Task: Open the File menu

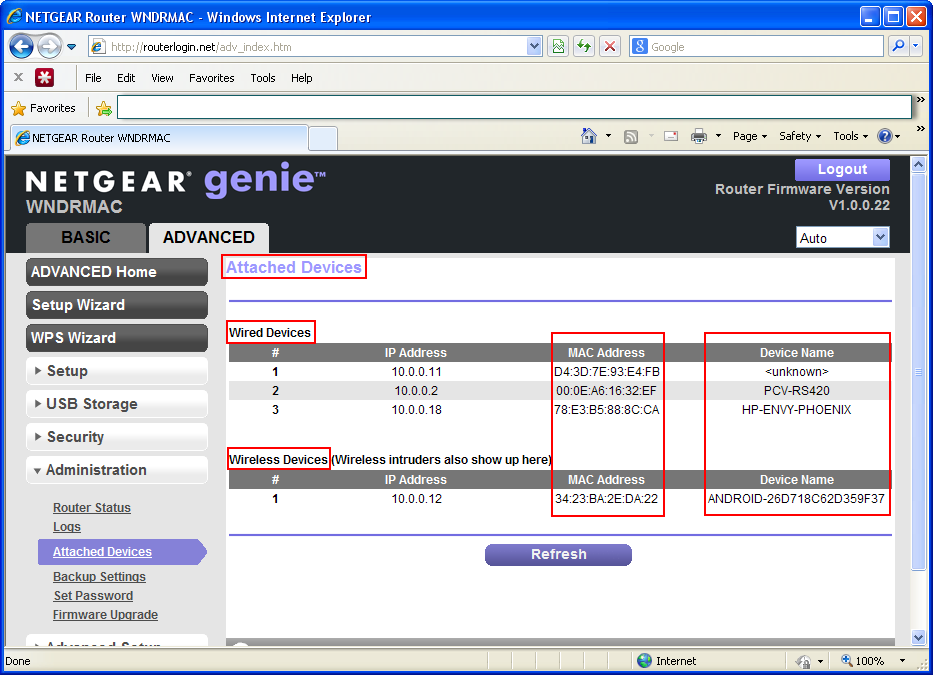Action: (93, 78)
